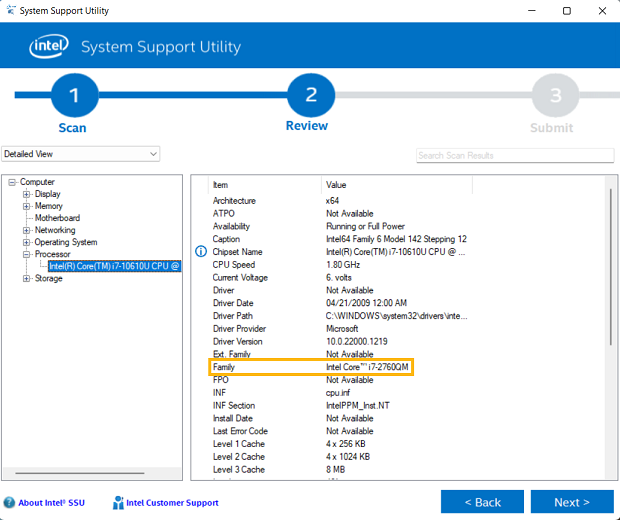Select the Caption row
The height and width of the screenshot is (520, 620).
(x=340, y=239)
